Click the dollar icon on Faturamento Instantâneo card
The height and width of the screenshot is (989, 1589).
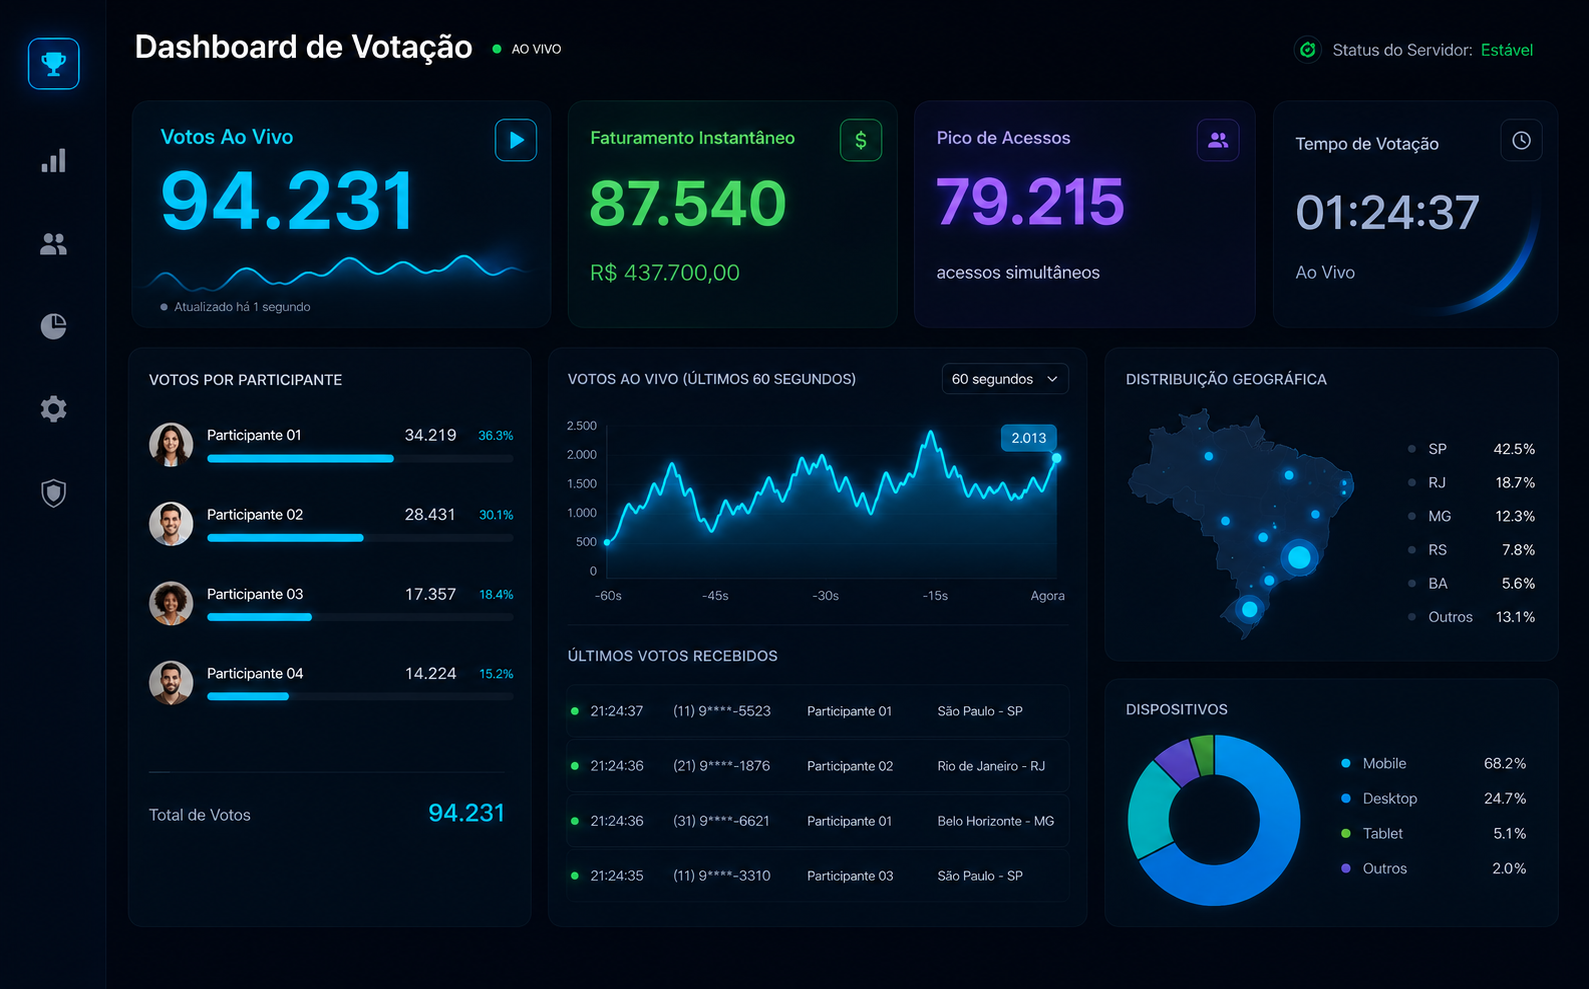click(x=861, y=140)
